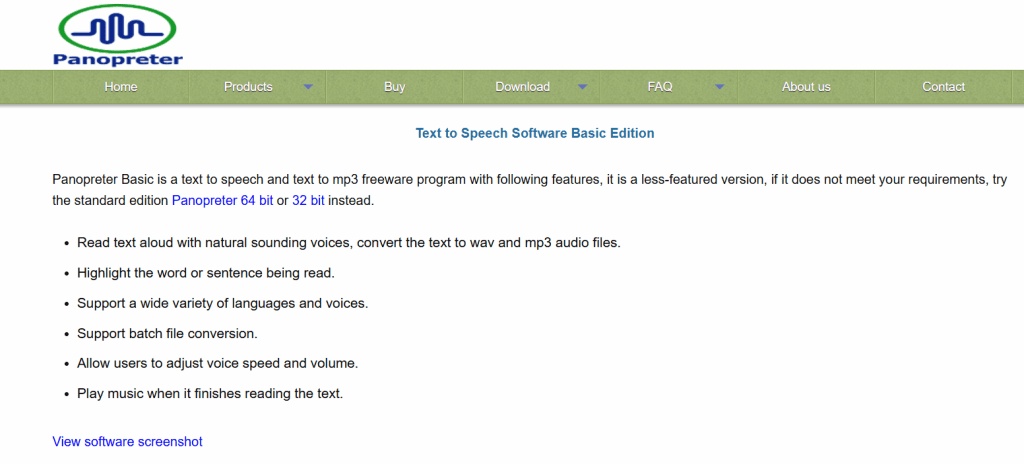This screenshot has width=1024, height=464.
Task: Go to the Buy page
Action: click(x=394, y=87)
